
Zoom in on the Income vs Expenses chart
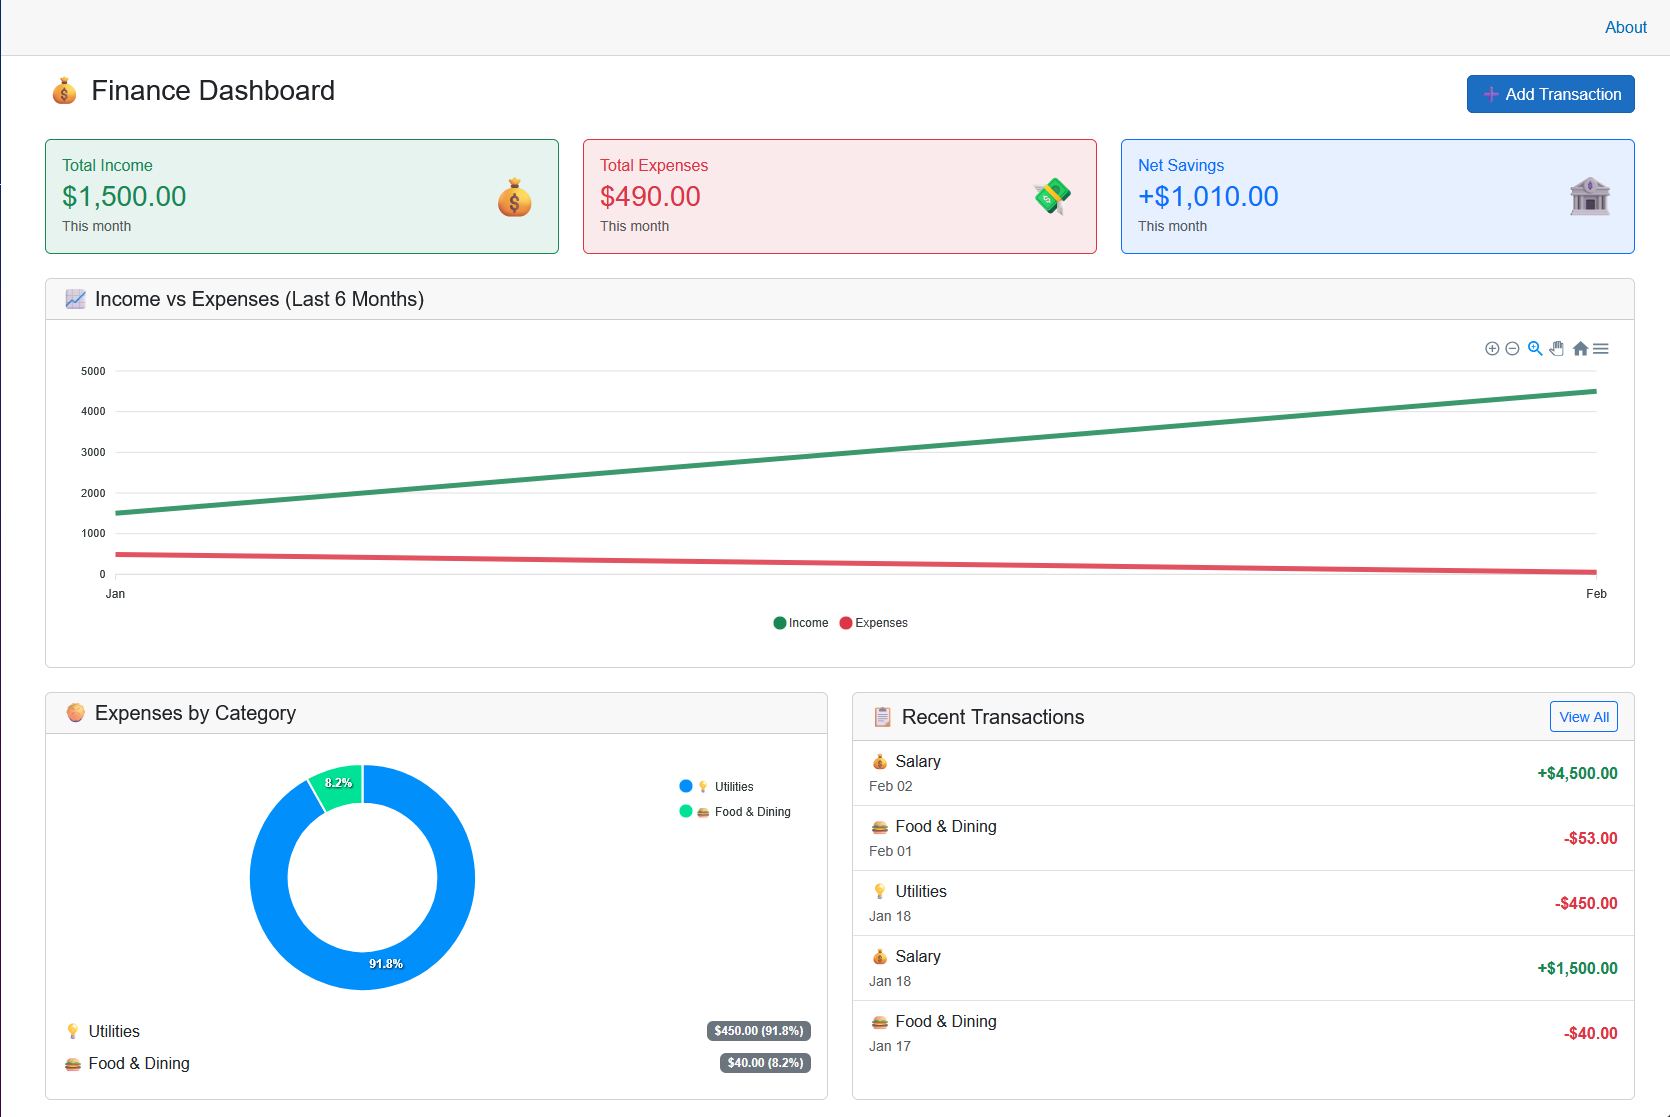coord(1491,348)
